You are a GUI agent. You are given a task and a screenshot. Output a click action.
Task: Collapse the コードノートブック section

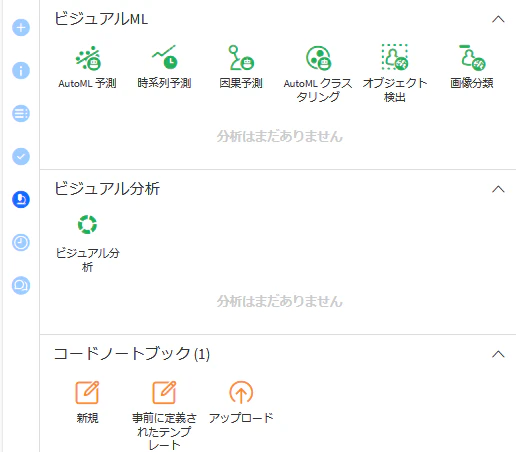tap(498, 354)
